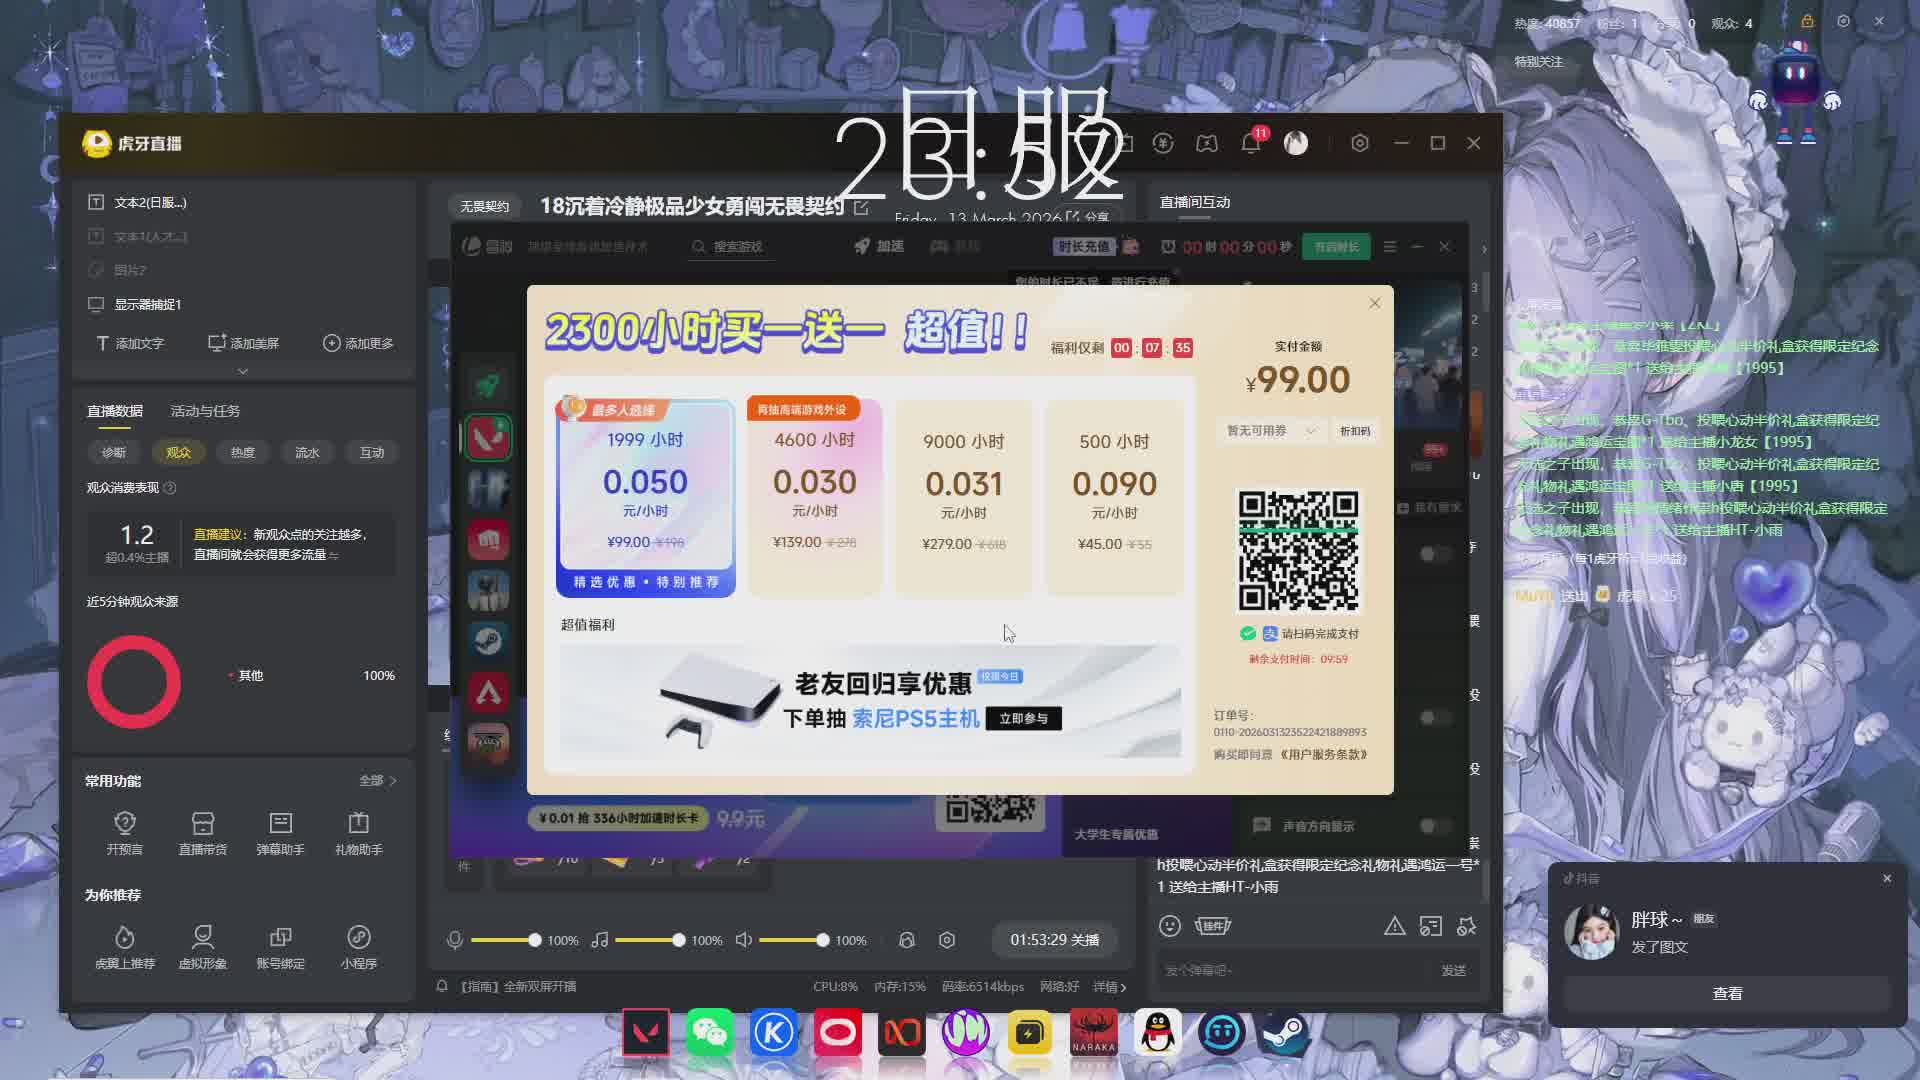Open 《用户服务条款》 link
Screen dimensions: 1920x1080
tap(1323, 754)
